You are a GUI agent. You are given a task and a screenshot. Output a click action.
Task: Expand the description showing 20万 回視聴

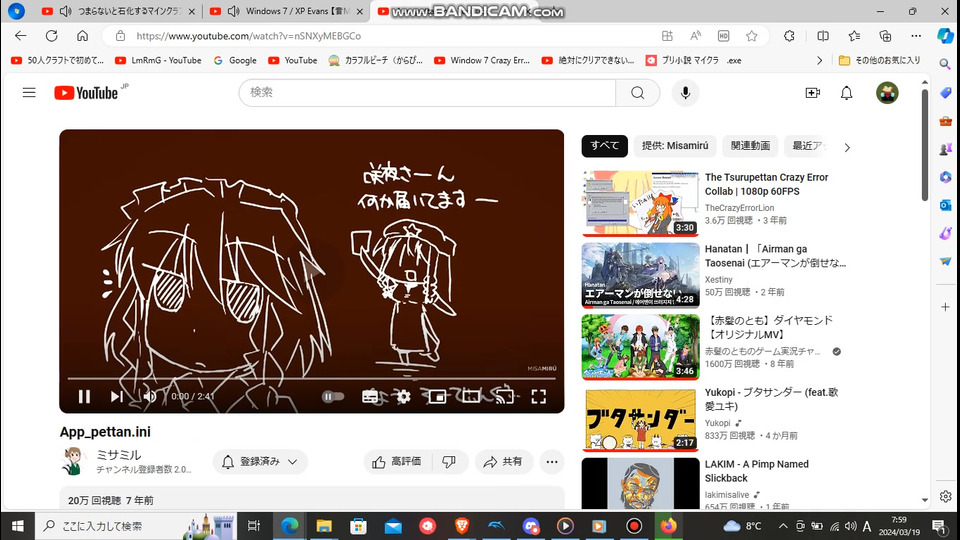pos(312,498)
